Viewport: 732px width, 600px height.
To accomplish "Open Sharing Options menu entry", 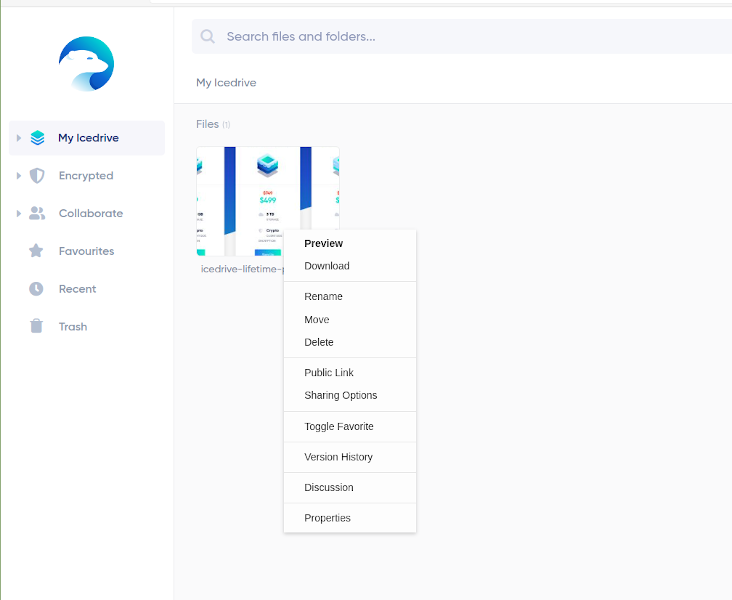I will [340, 395].
